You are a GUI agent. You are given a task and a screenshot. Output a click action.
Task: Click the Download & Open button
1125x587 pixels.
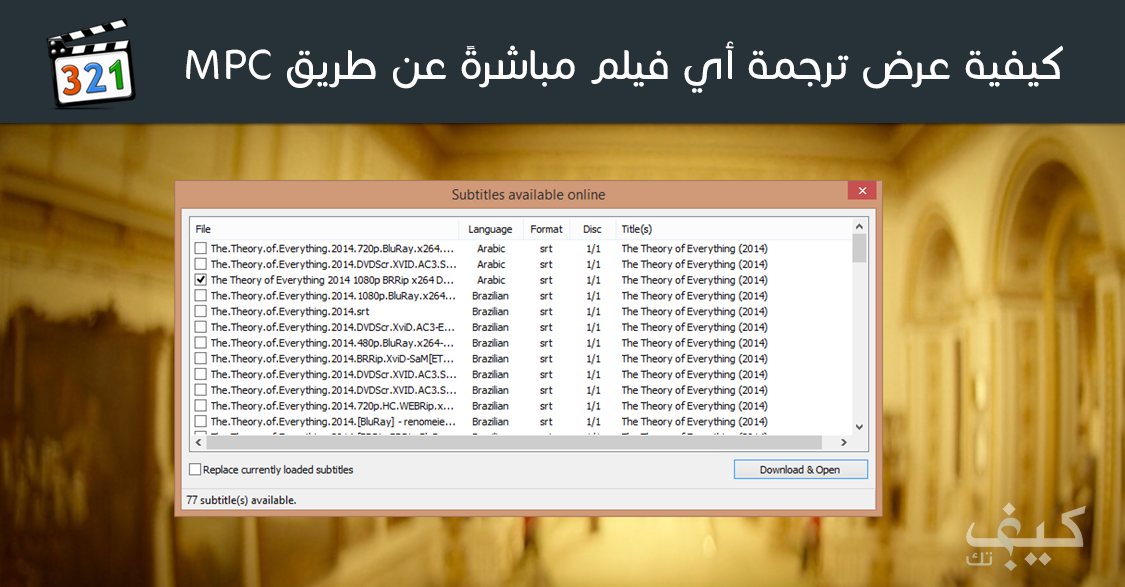click(x=801, y=469)
